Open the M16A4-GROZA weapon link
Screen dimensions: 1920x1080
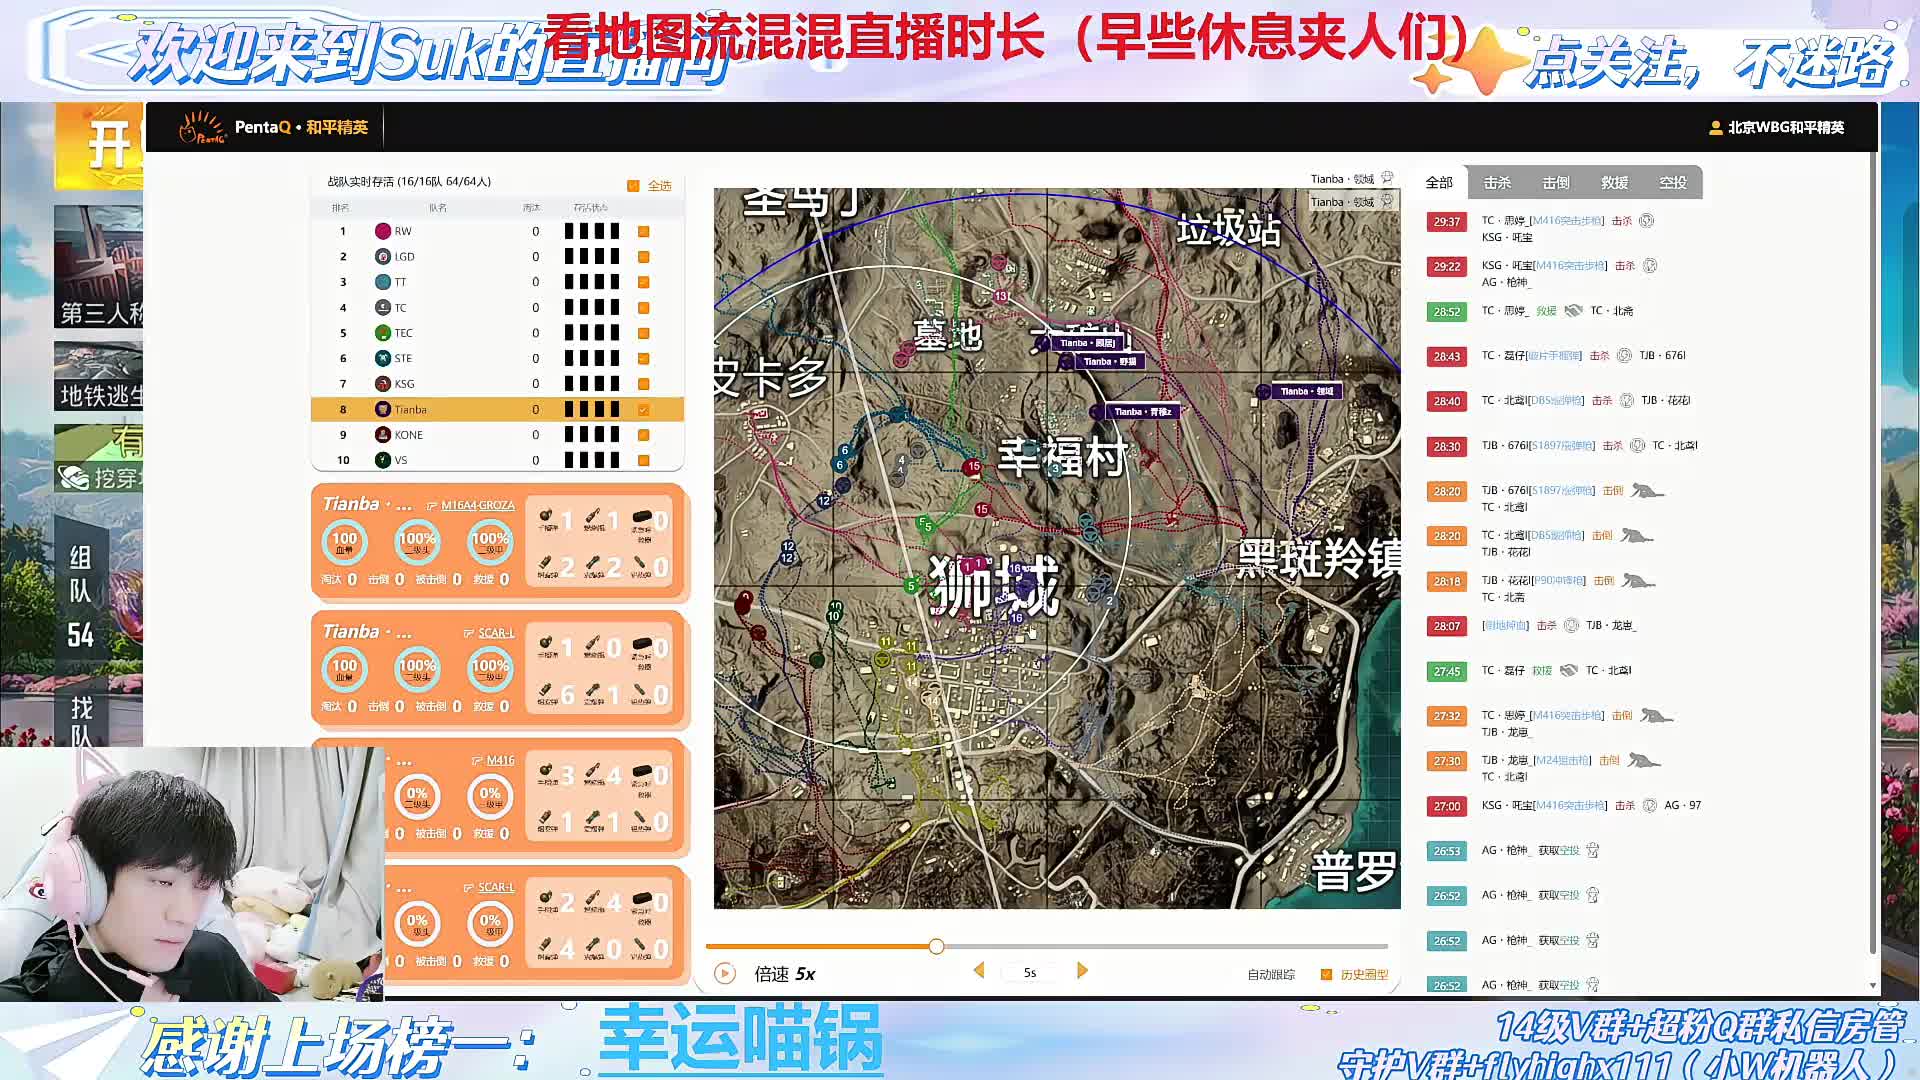pos(478,506)
